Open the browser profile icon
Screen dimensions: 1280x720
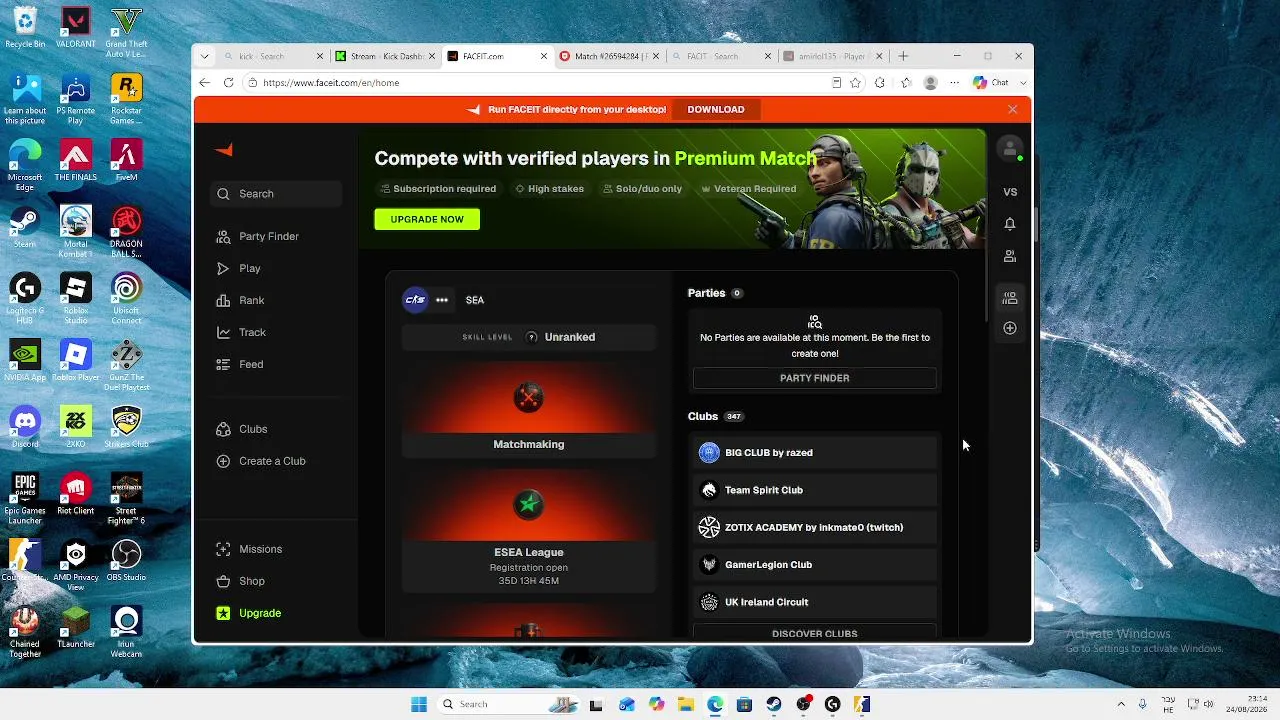click(x=931, y=83)
